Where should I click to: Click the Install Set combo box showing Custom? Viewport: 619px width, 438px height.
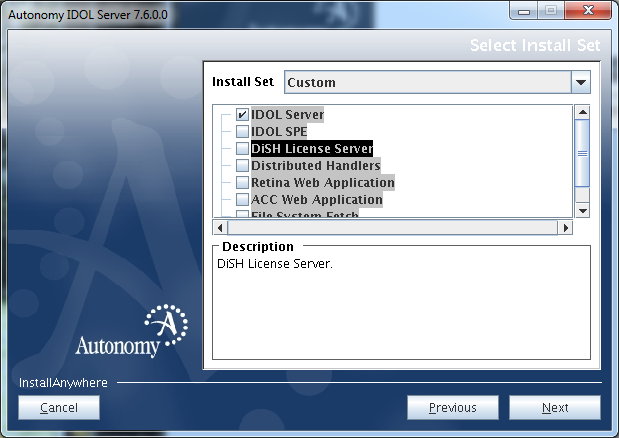[437, 82]
